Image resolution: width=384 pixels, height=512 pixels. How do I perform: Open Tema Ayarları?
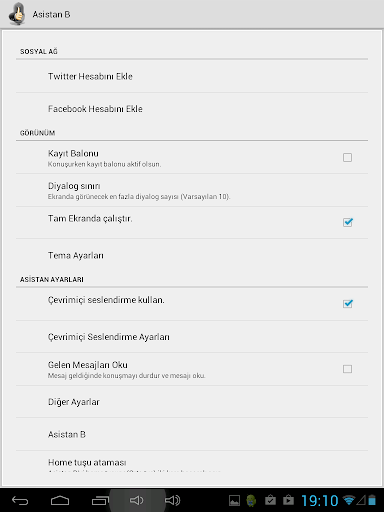click(x=192, y=255)
